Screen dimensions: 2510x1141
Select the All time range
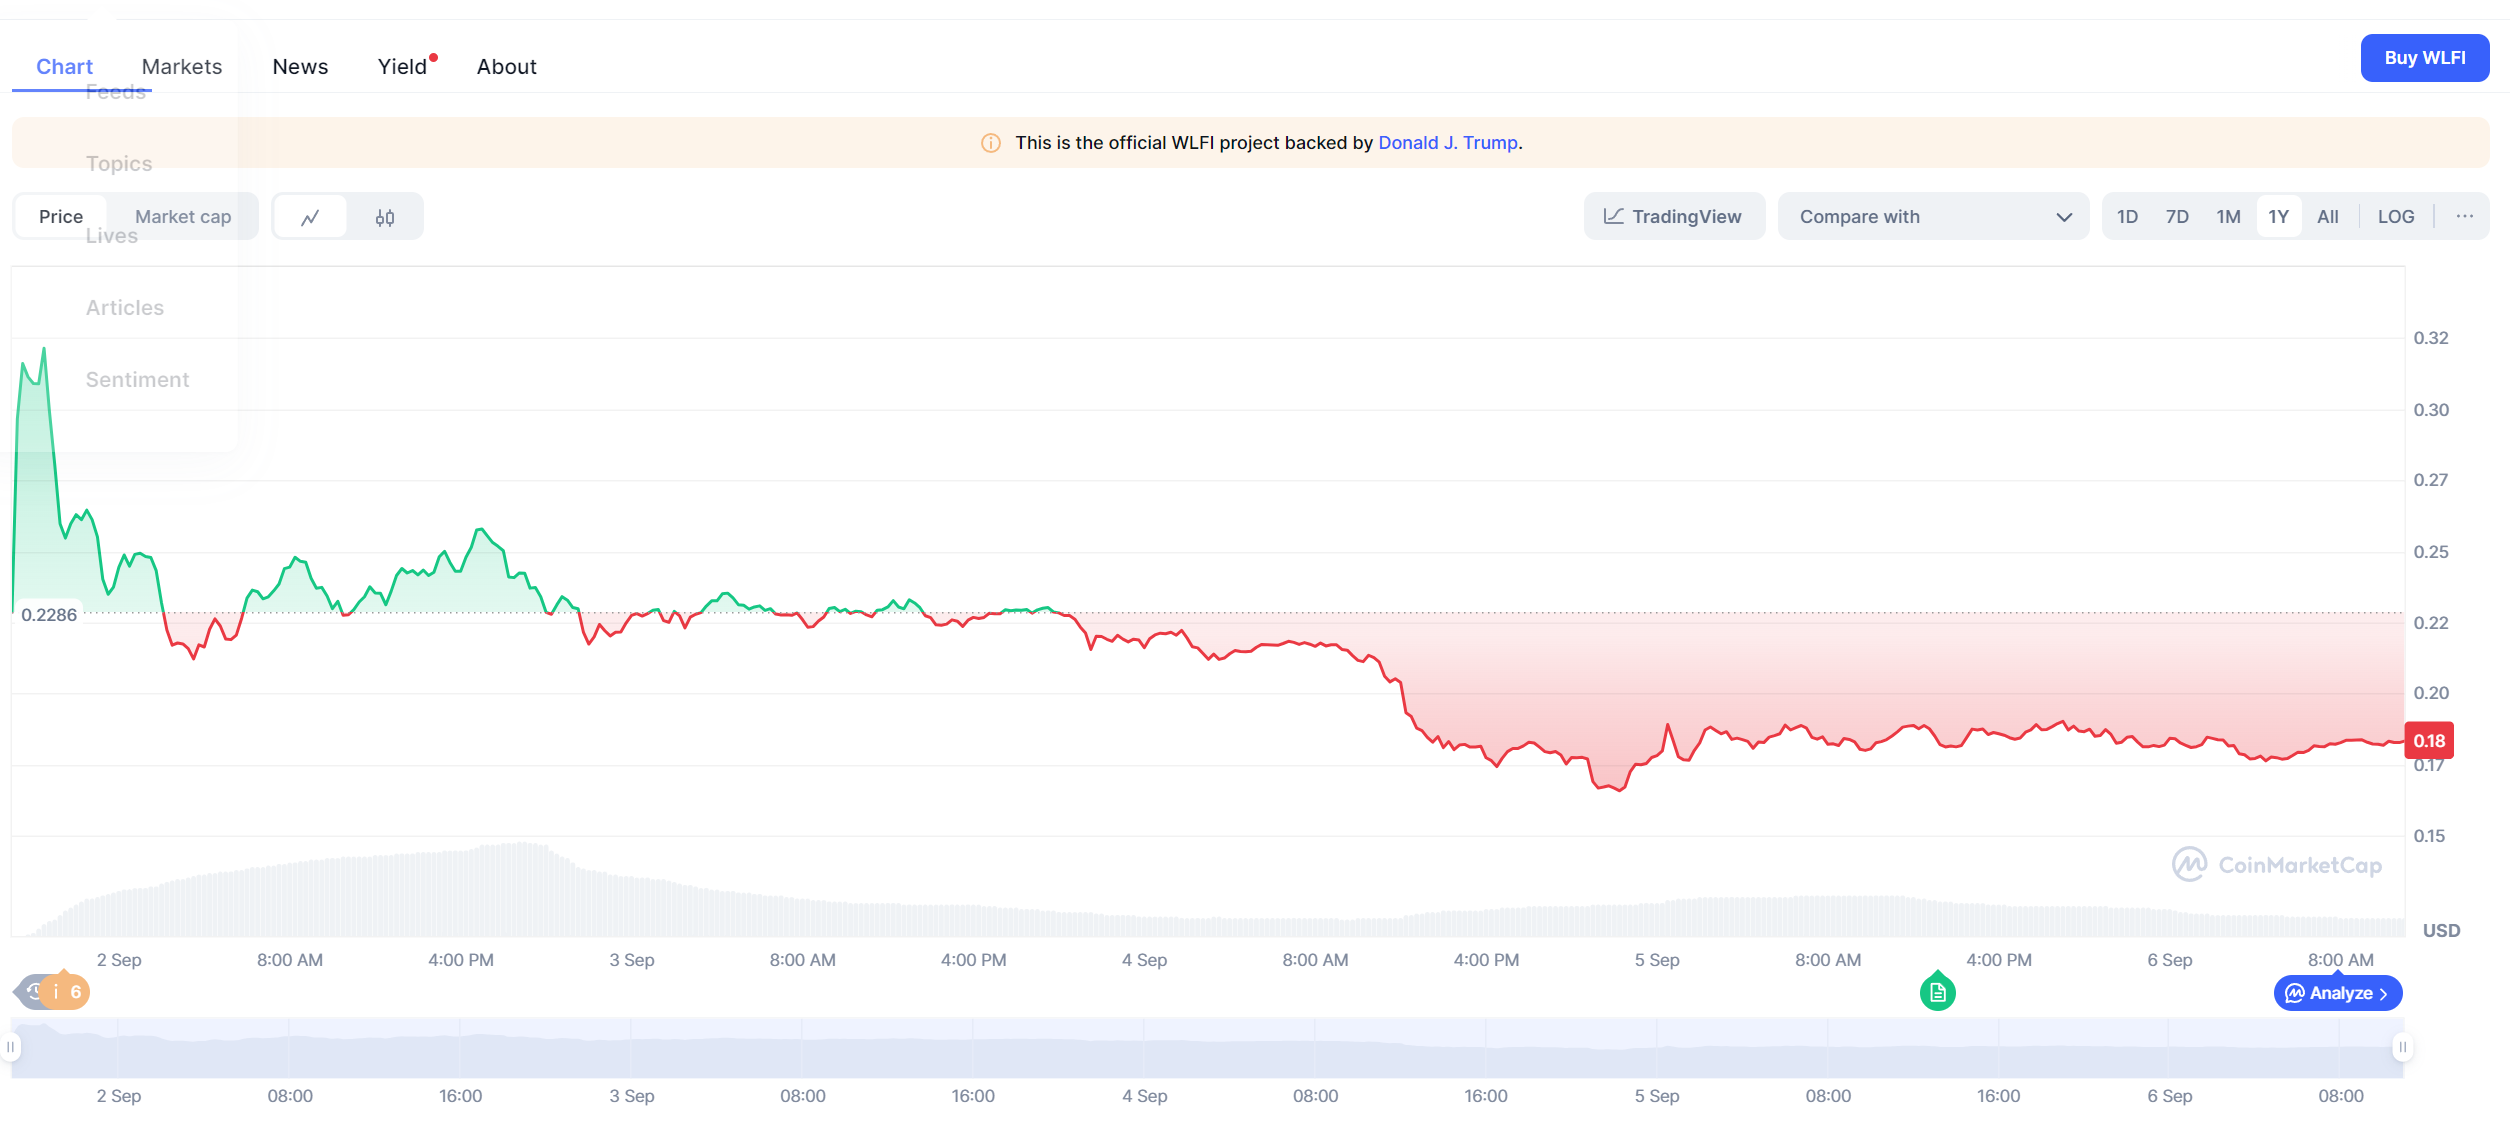tap(2328, 216)
